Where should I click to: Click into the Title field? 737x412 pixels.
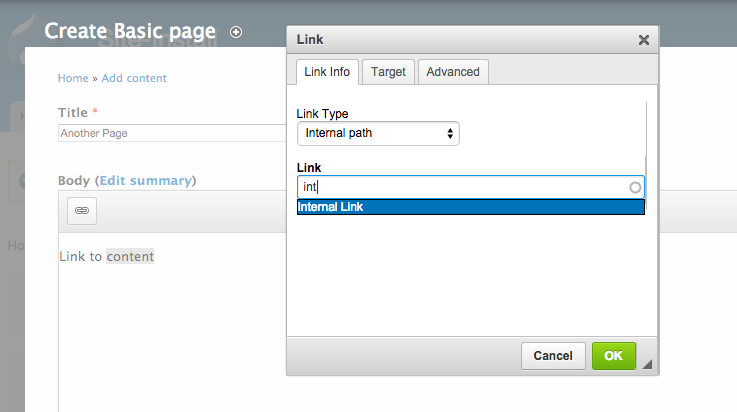click(170, 133)
